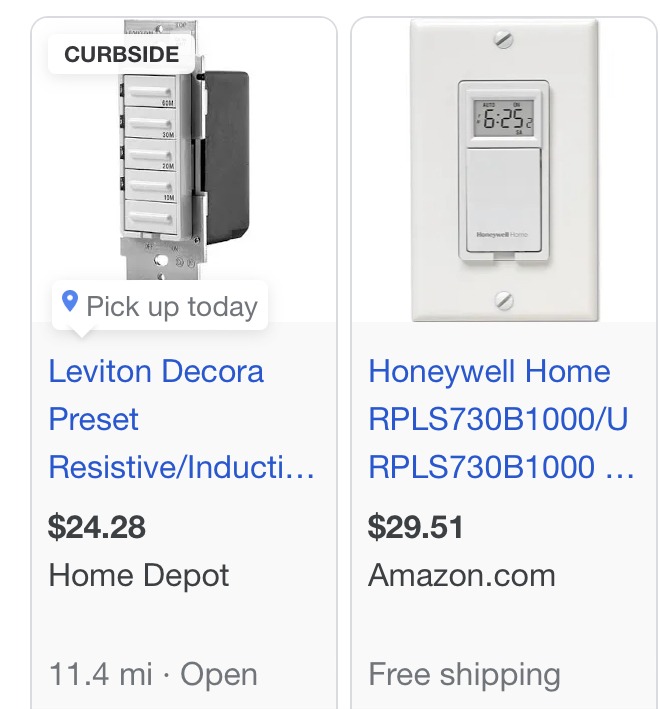
Task: Click the $24.28 price
Action: pos(97,527)
